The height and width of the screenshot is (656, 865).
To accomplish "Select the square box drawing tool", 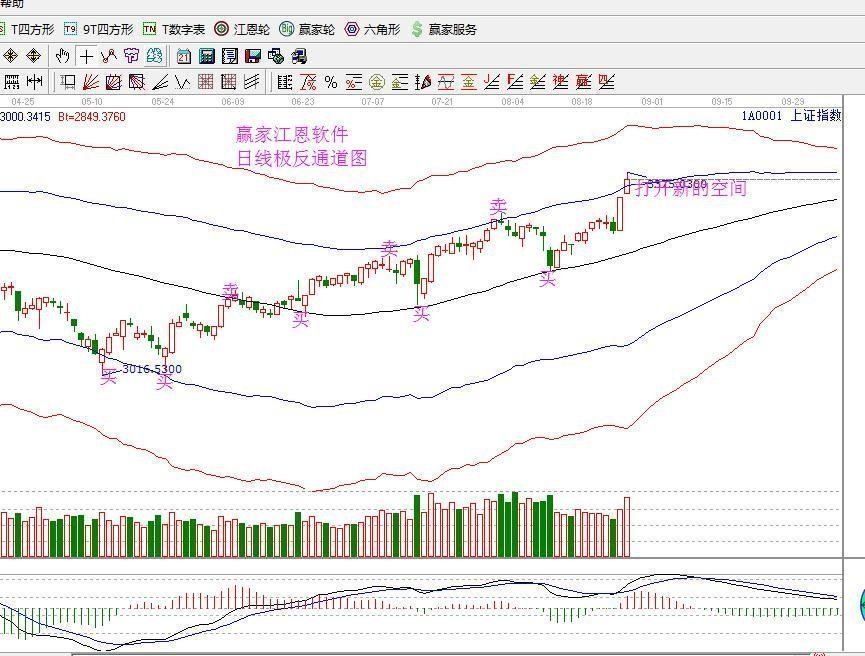I will [x=68, y=83].
